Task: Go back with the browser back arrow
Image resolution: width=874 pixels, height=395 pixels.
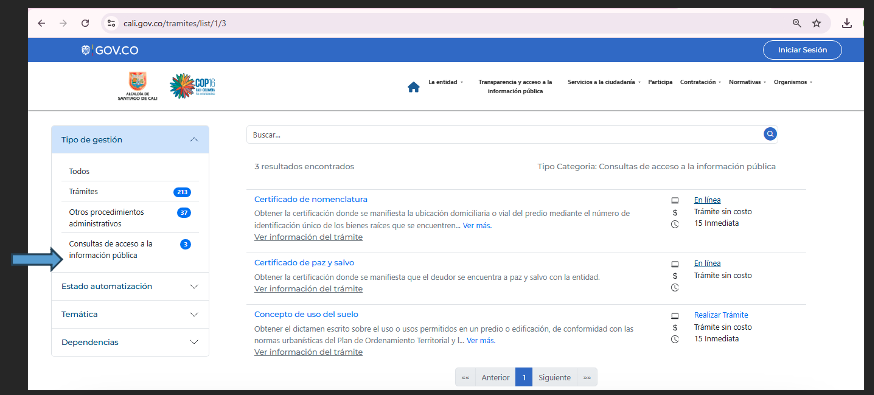Action: point(41,23)
